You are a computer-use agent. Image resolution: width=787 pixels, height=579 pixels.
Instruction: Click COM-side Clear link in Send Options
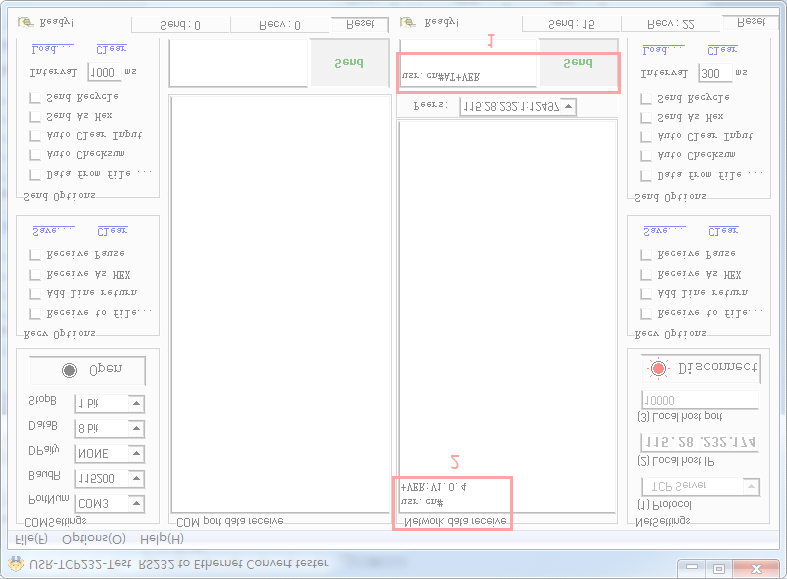pos(111,49)
